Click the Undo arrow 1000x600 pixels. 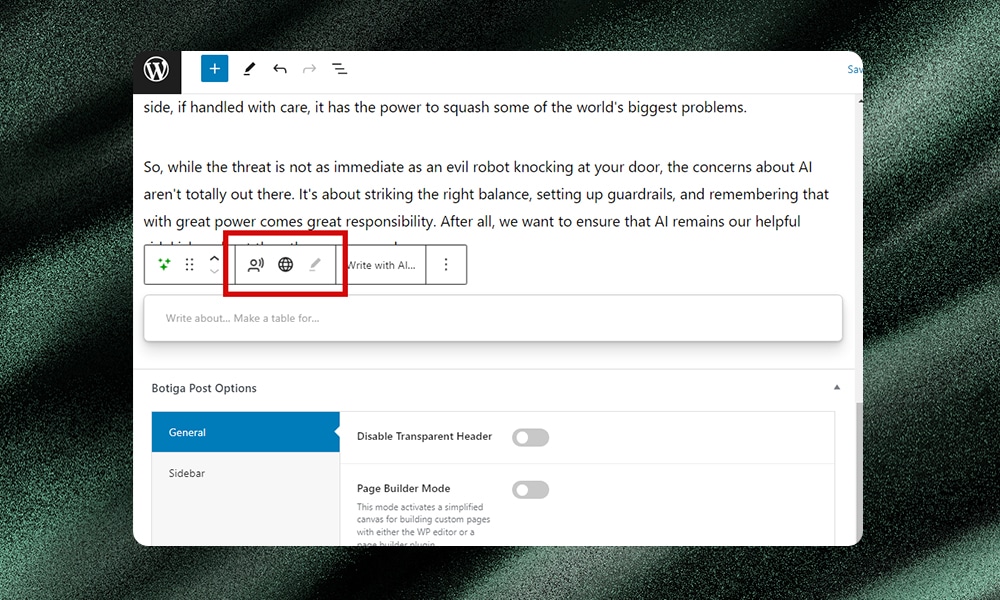click(280, 69)
